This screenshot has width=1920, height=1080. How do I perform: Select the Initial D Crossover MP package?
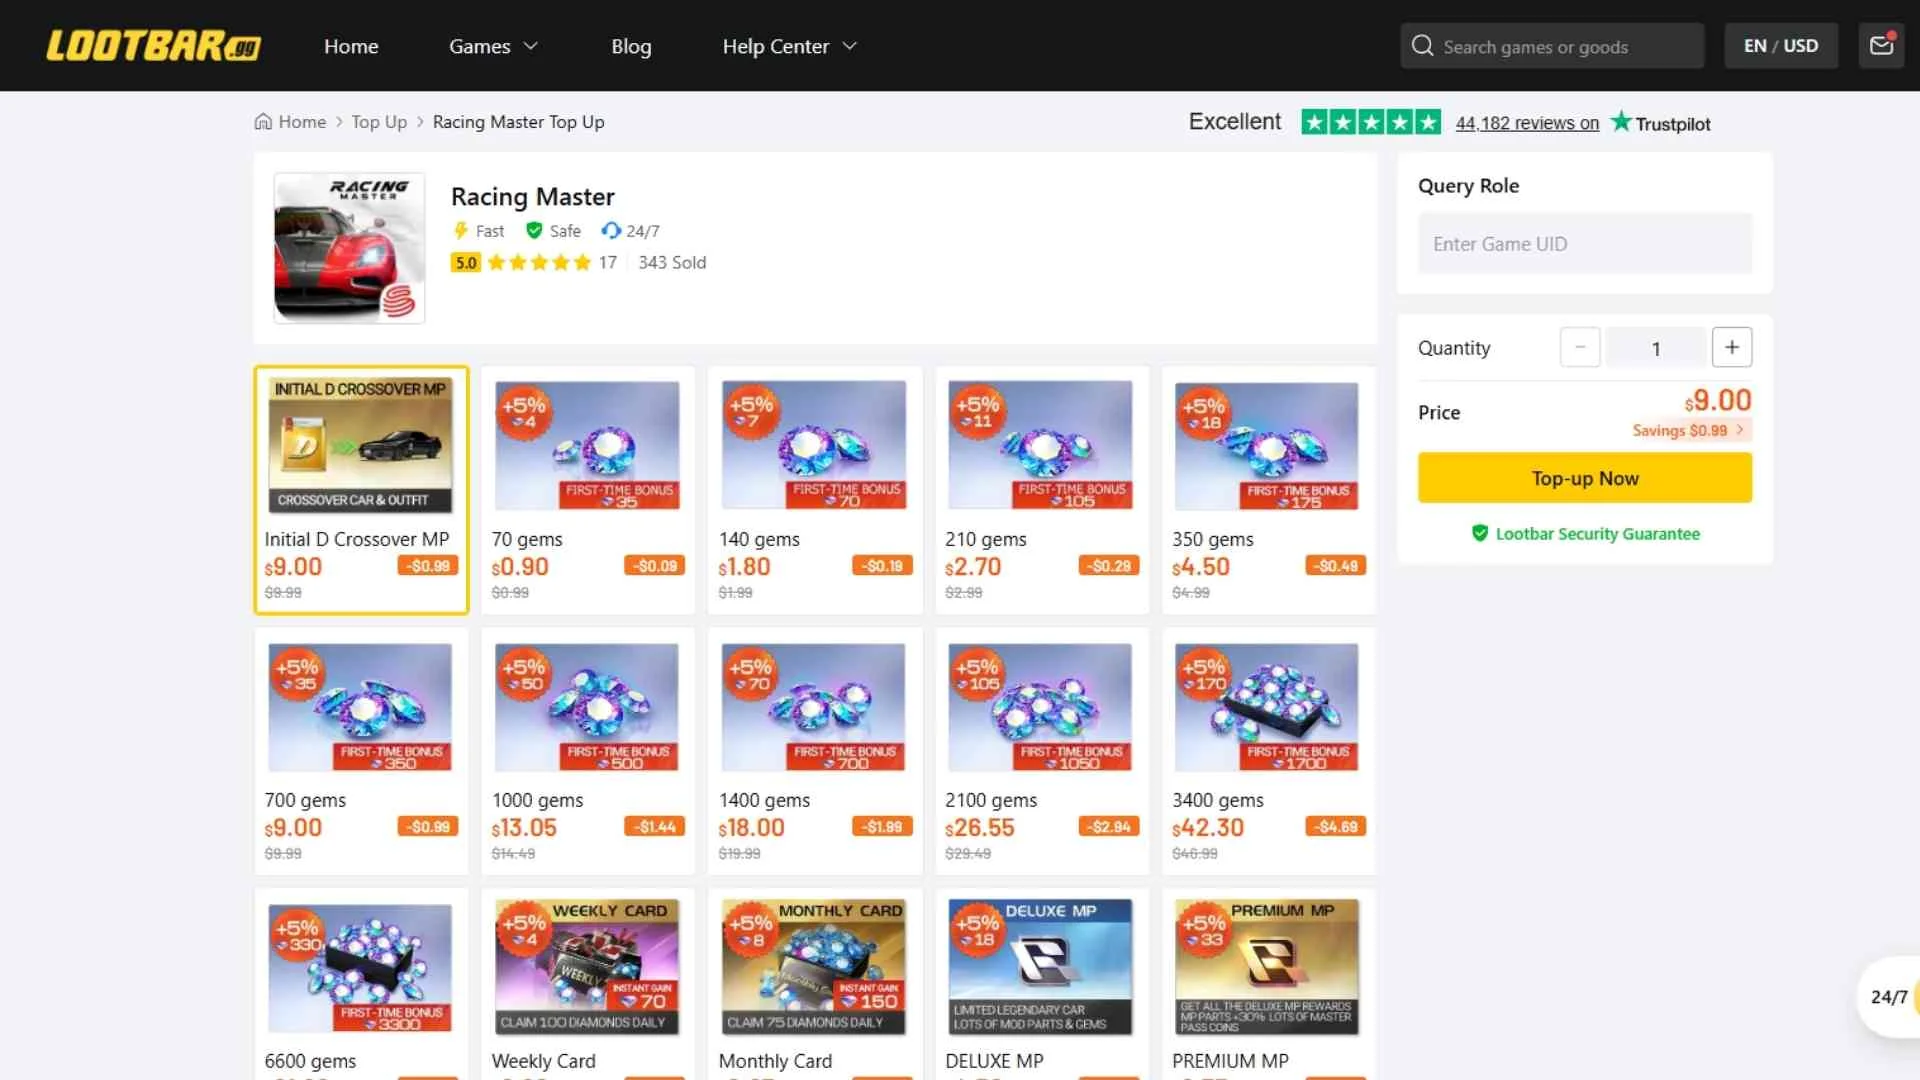361,490
